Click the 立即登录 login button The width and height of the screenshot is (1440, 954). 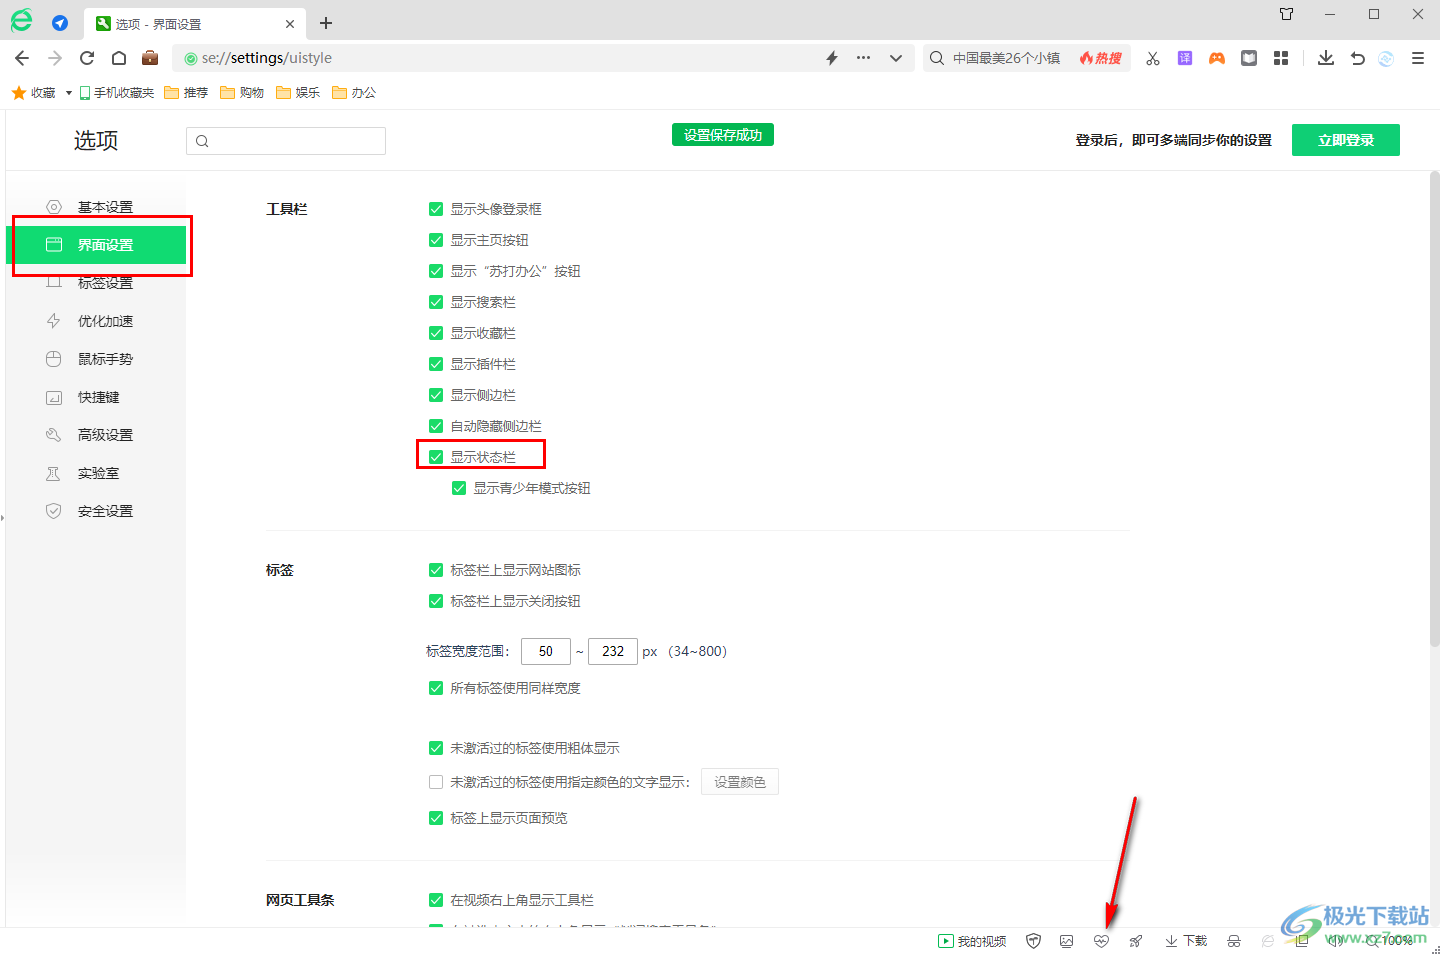pyautogui.click(x=1346, y=140)
